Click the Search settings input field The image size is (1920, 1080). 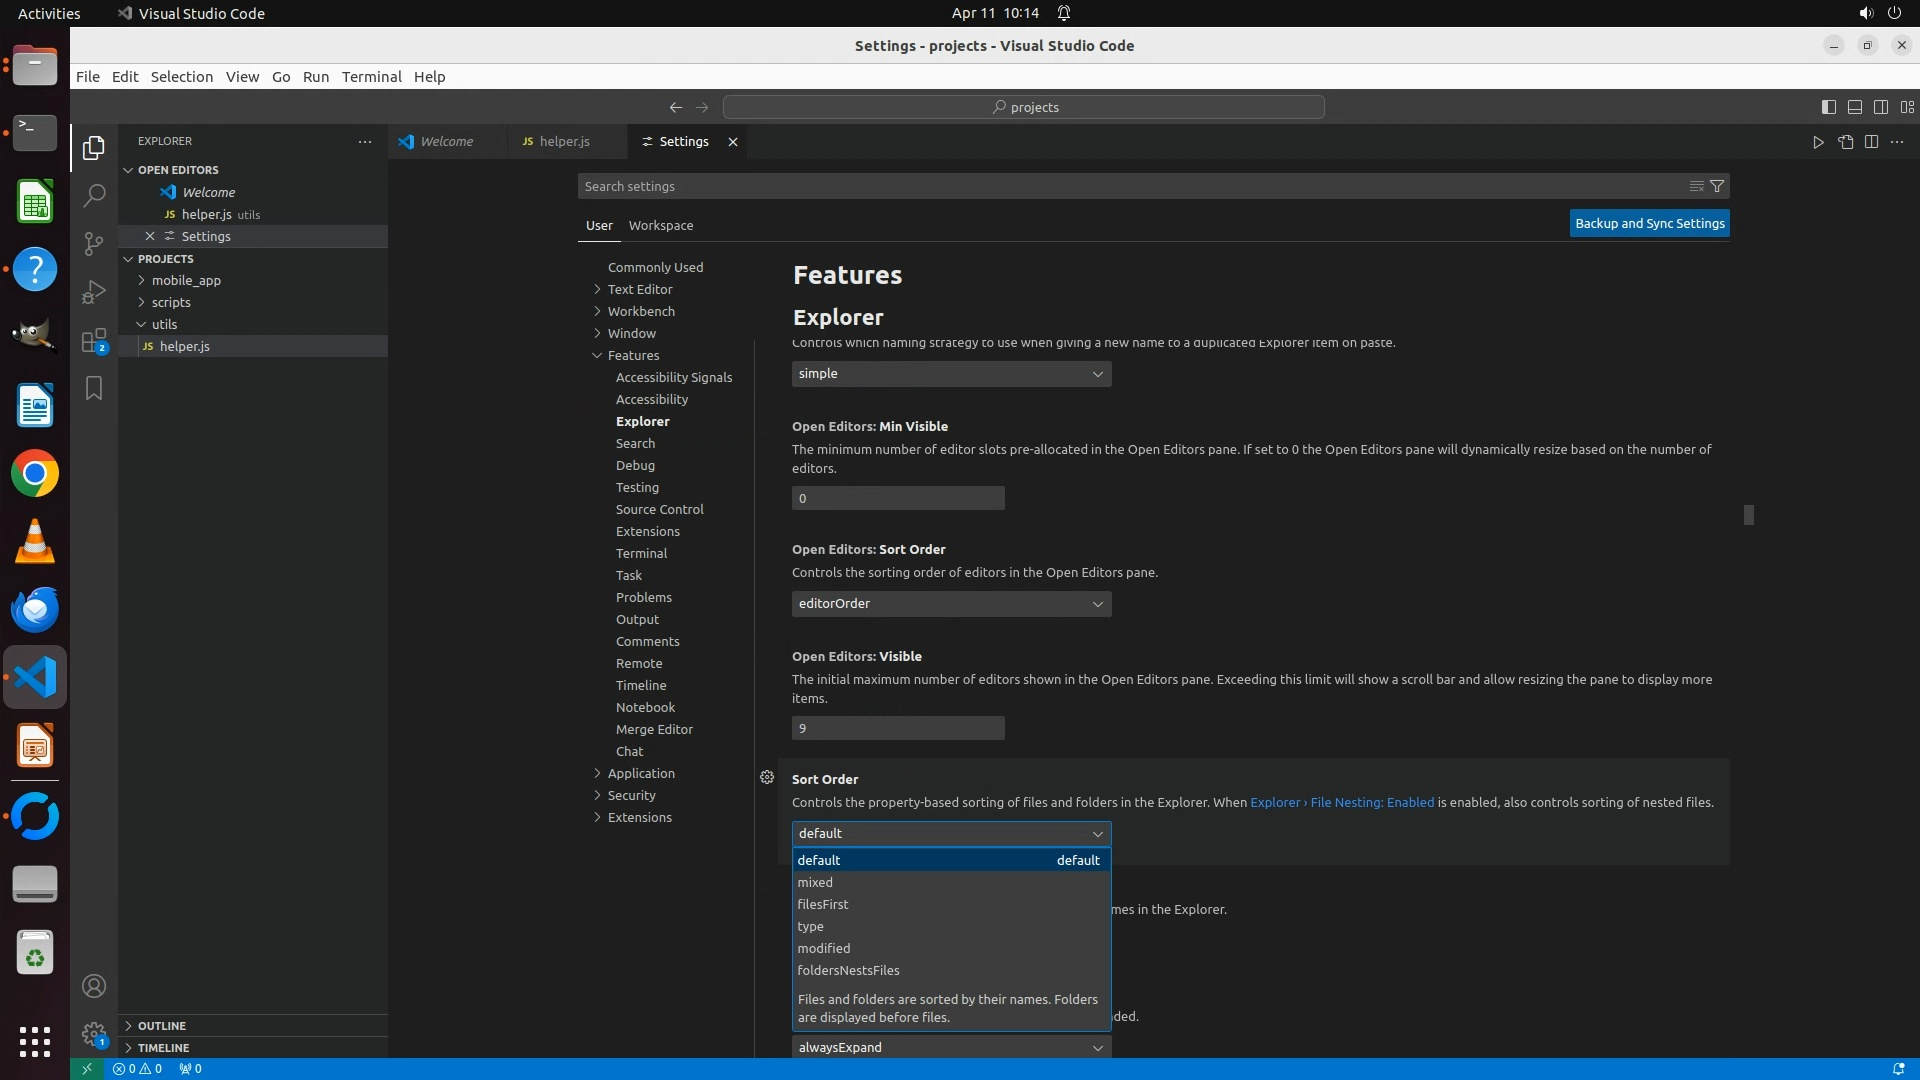click(1130, 187)
